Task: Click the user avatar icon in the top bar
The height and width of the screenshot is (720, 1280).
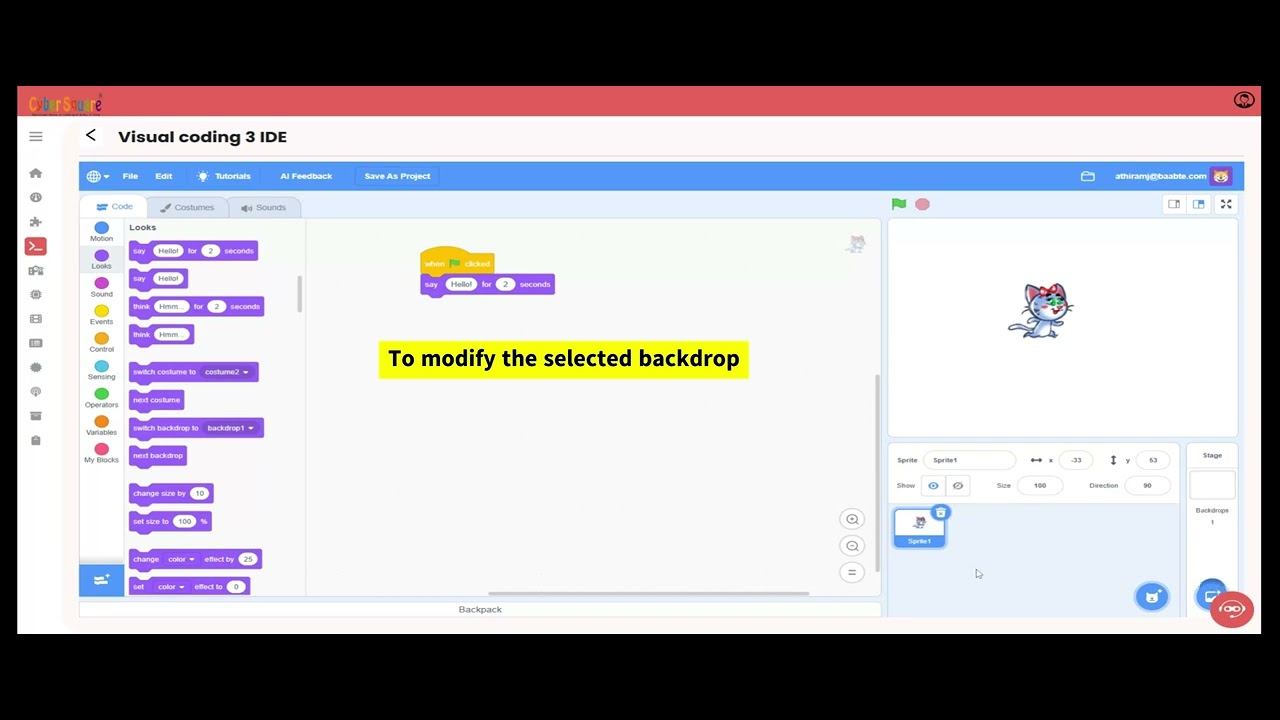Action: point(1221,176)
